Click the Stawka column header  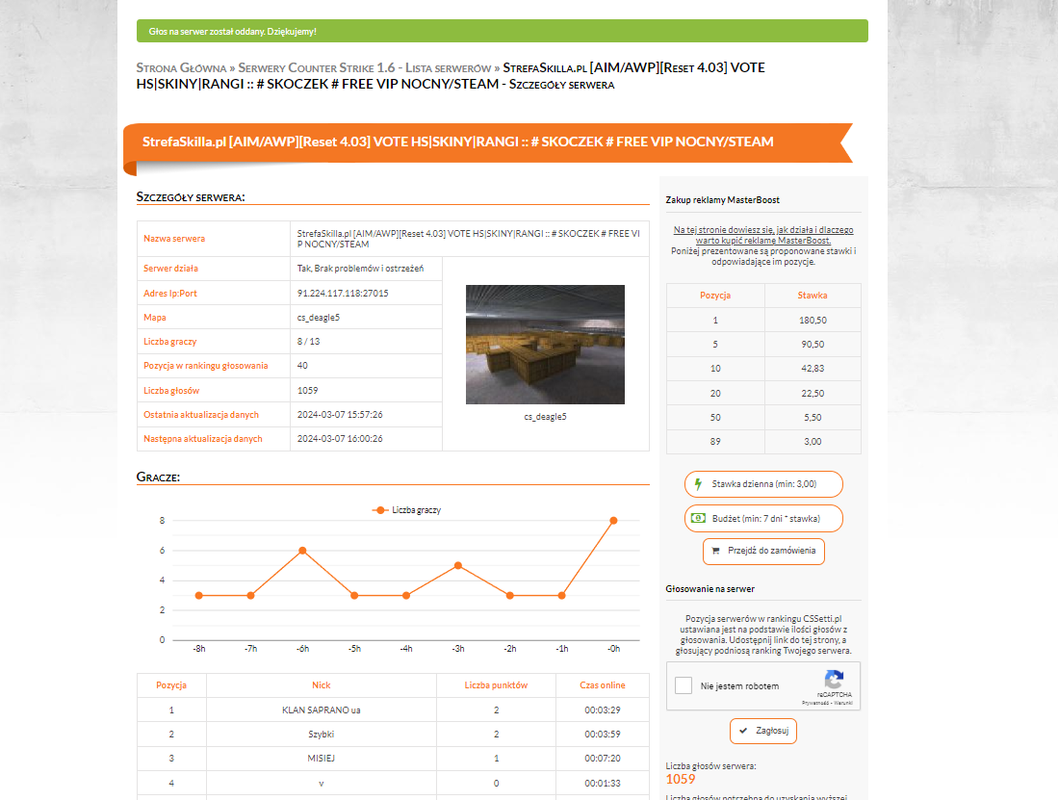[x=812, y=295]
